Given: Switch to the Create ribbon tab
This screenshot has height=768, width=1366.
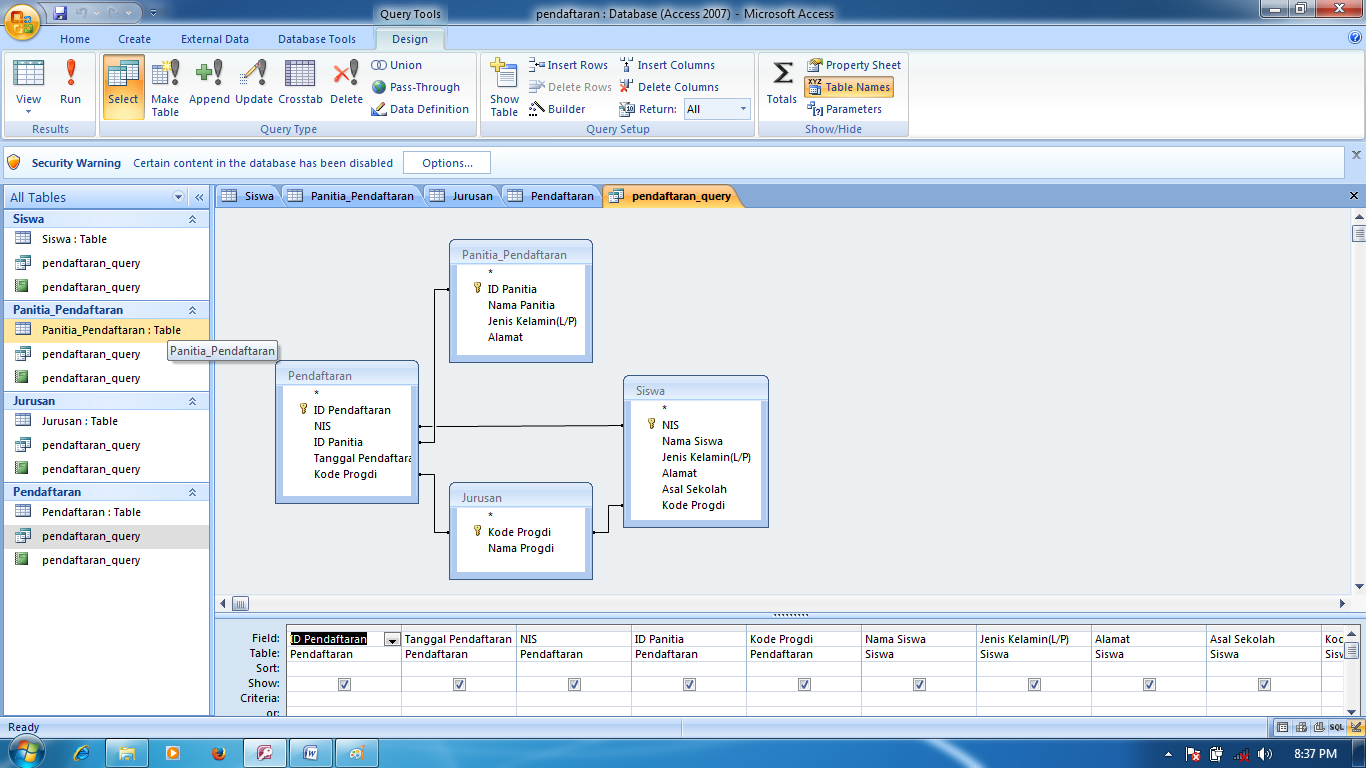Looking at the screenshot, I should (134, 39).
